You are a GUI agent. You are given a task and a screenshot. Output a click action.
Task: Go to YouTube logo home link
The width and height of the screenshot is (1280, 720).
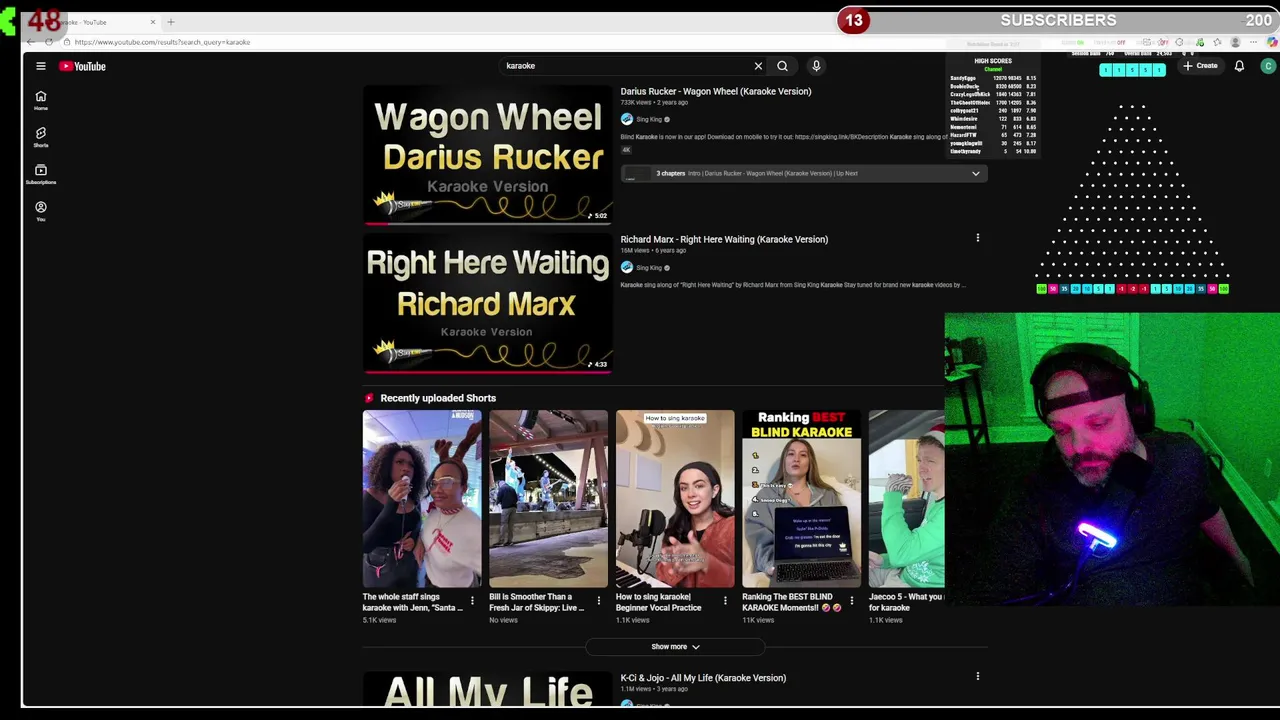tap(82, 66)
